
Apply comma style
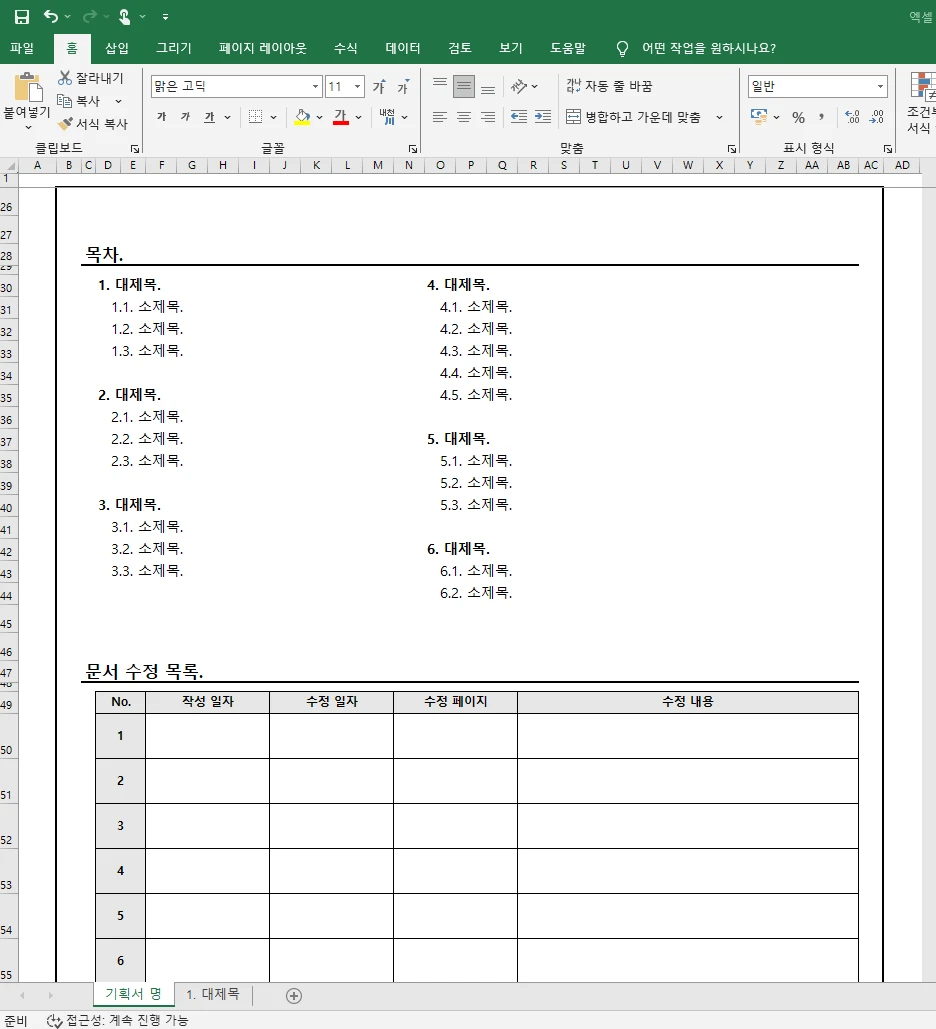click(x=821, y=117)
